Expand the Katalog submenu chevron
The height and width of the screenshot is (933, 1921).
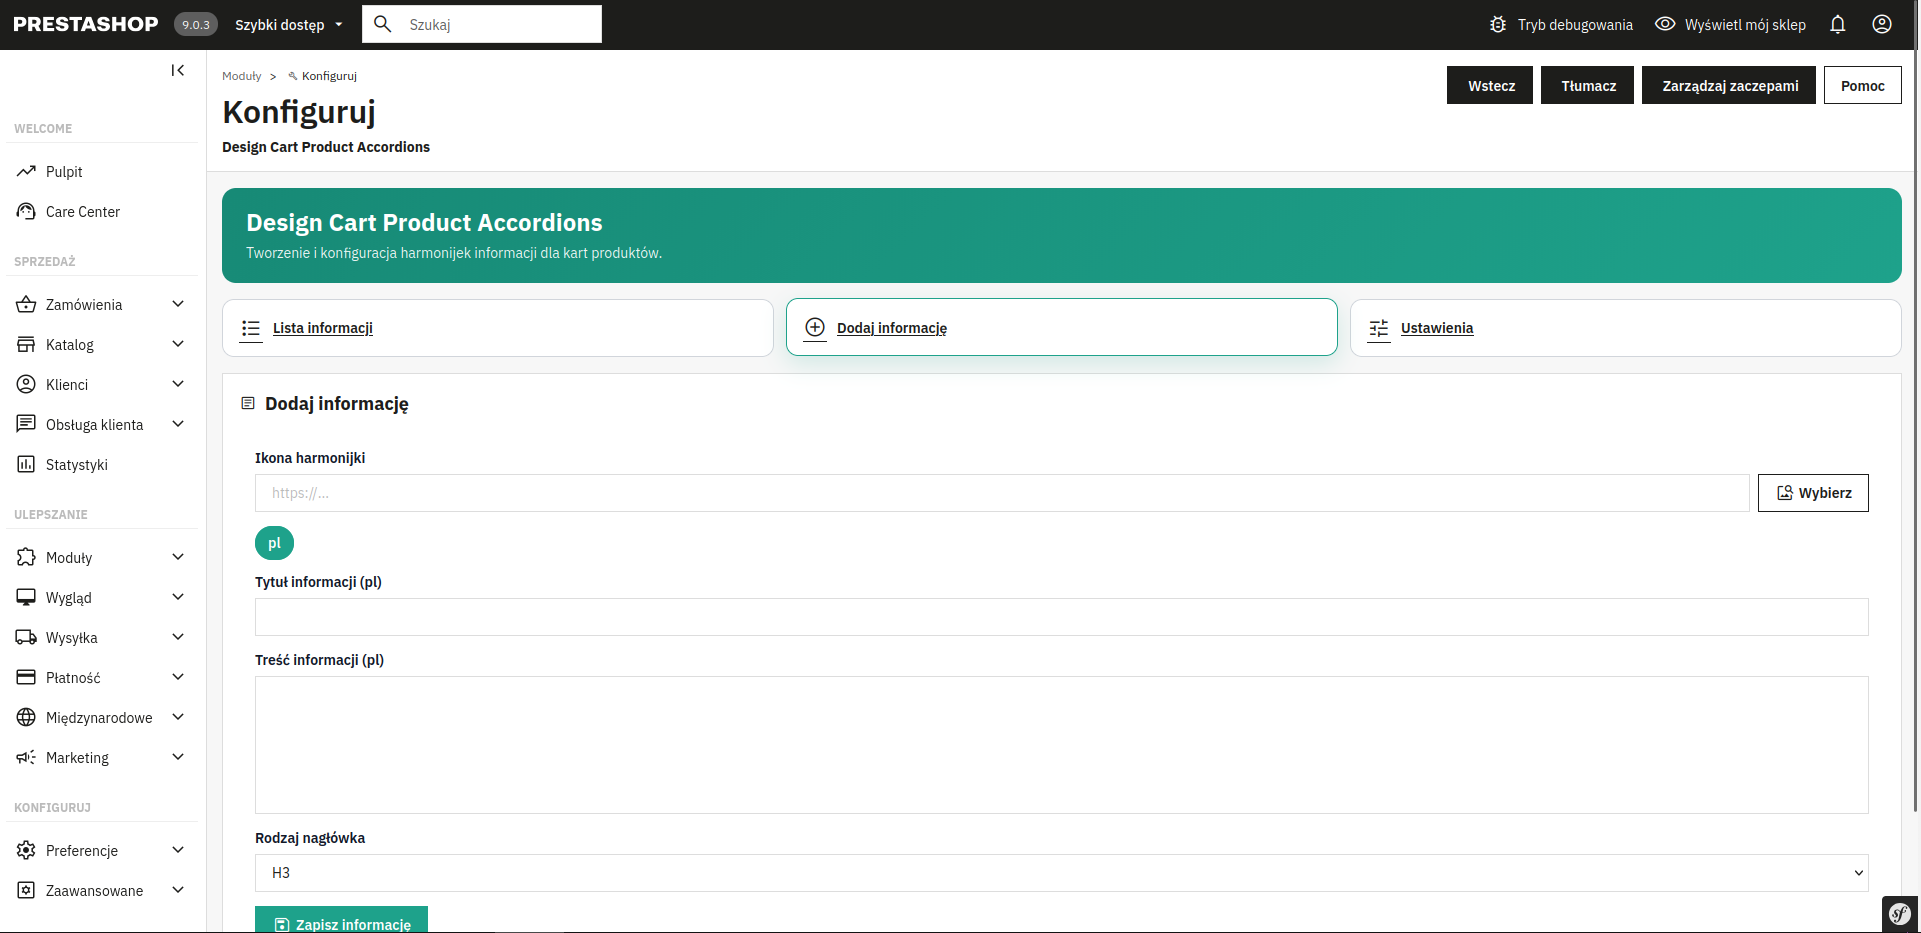tap(178, 344)
